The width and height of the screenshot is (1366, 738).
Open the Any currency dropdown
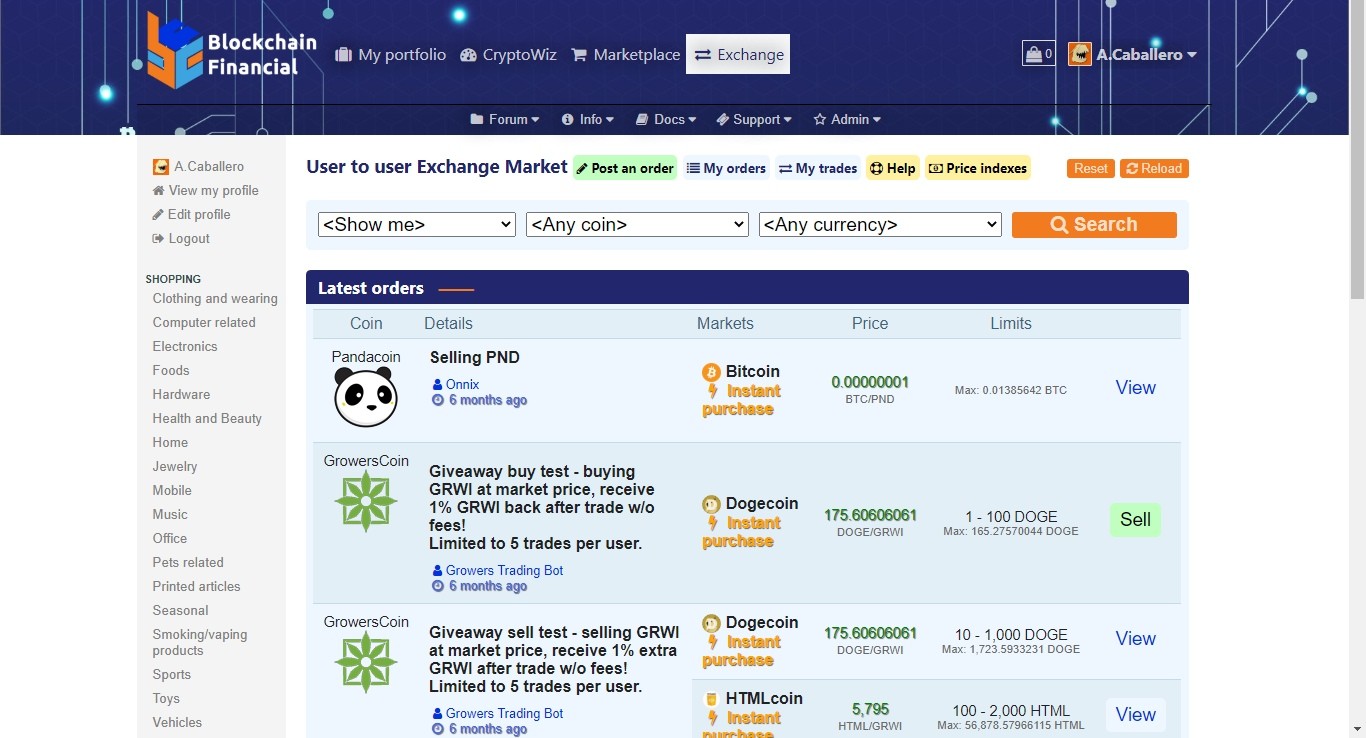(880, 225)
